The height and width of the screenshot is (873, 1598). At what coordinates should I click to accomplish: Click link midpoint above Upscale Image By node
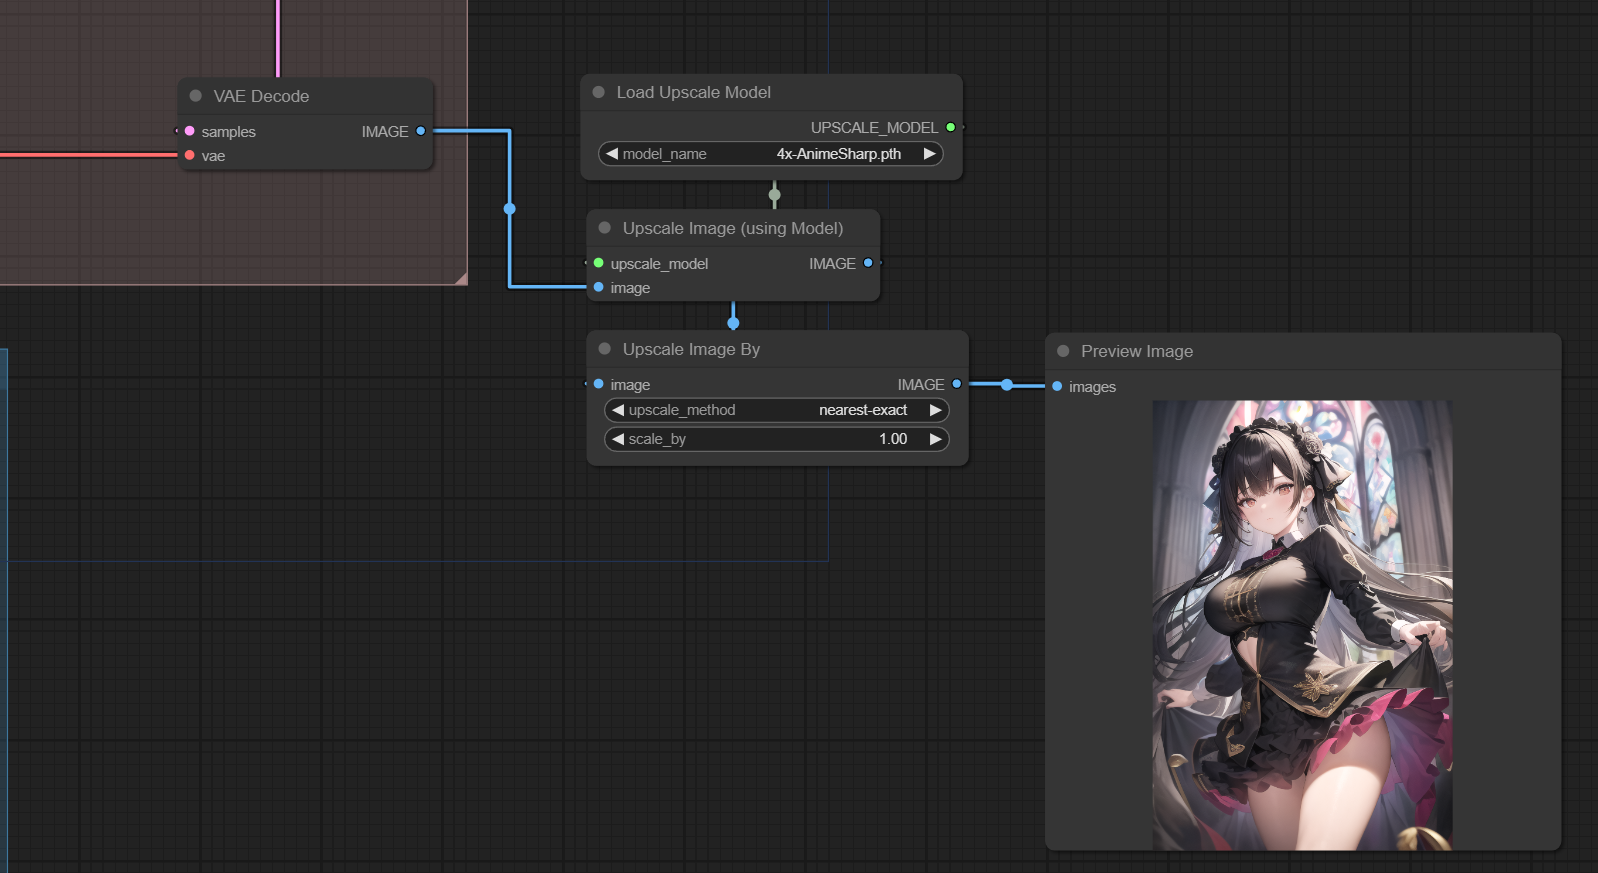pyautogui.click(x=733, y=323)
